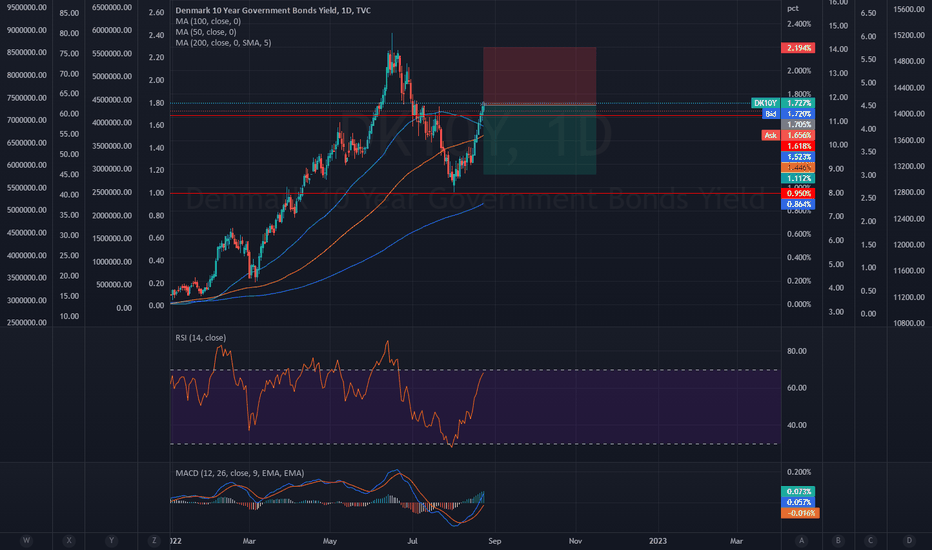Click the blue 0.057% MACD value label
The image size is (932, 550).
pos(798,502)
